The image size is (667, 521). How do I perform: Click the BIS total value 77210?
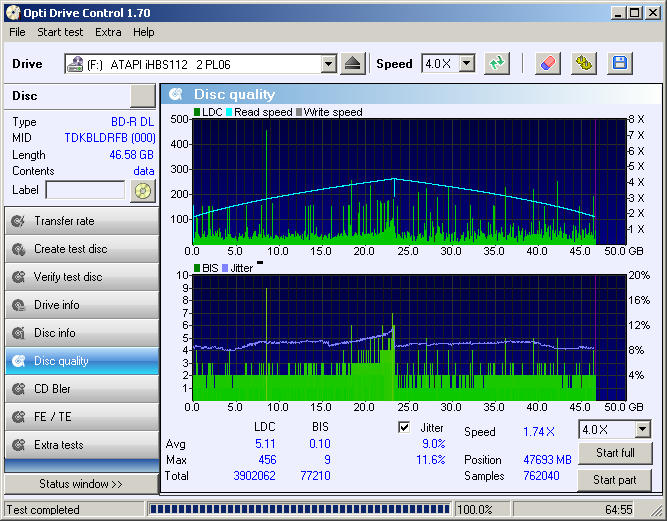pos(315,476)
